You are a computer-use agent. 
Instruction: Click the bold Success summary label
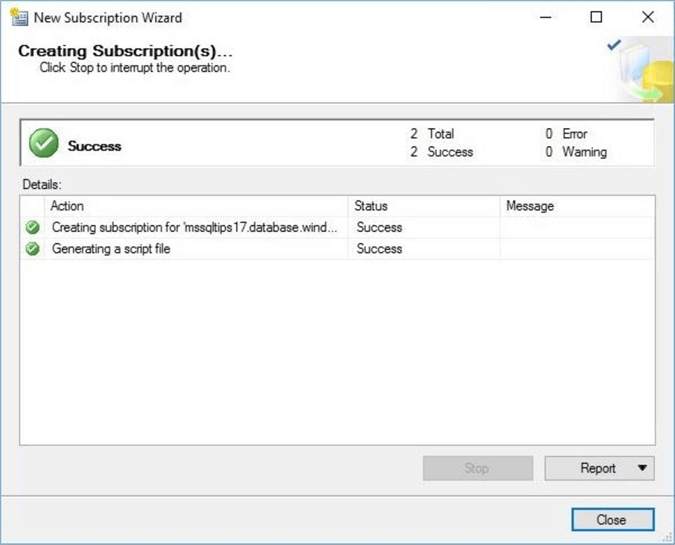(94, 146)
